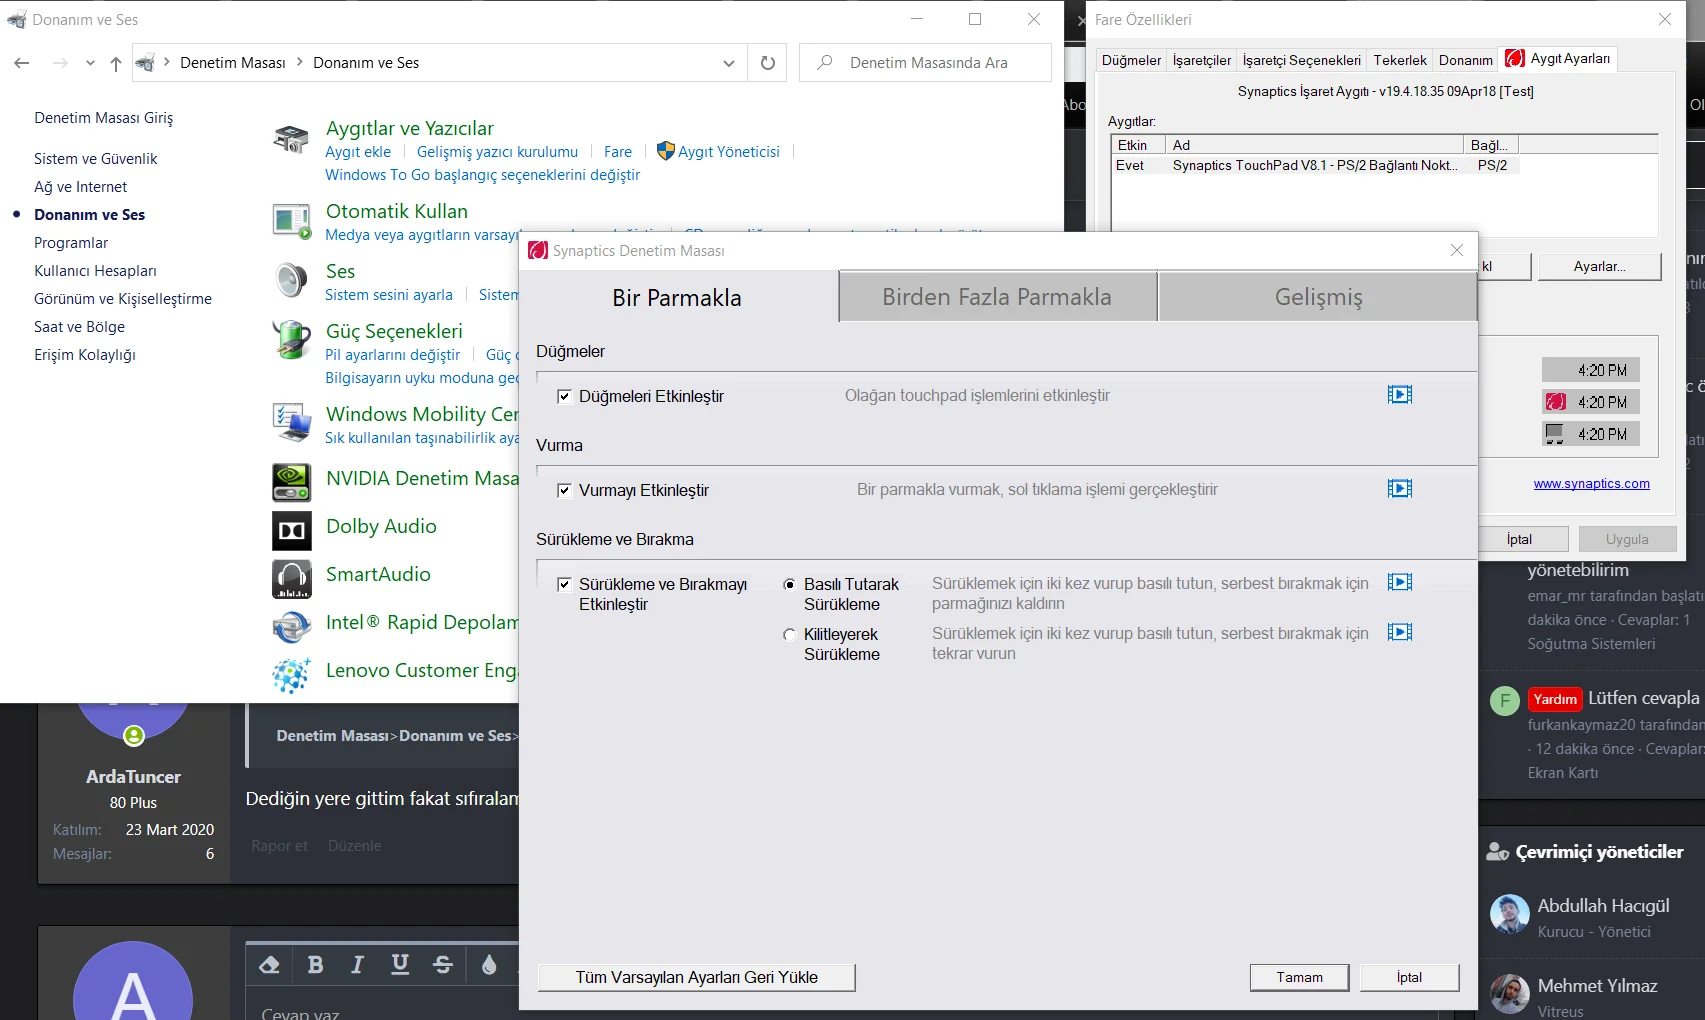Toggle the Vurmayı Etkinleştir checkbox

tap(564, 491)
